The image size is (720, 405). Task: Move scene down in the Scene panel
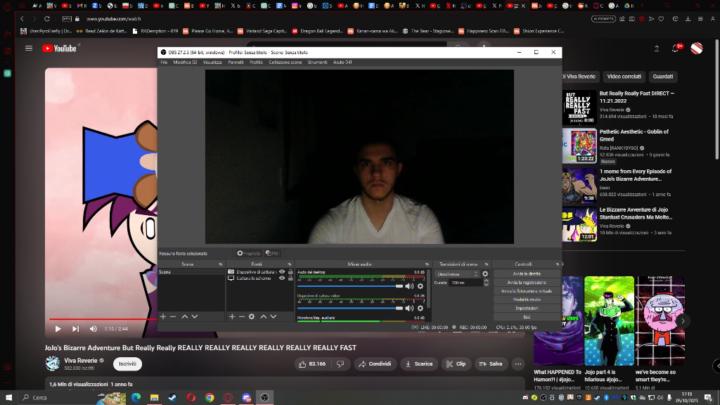tap(195, 316)
